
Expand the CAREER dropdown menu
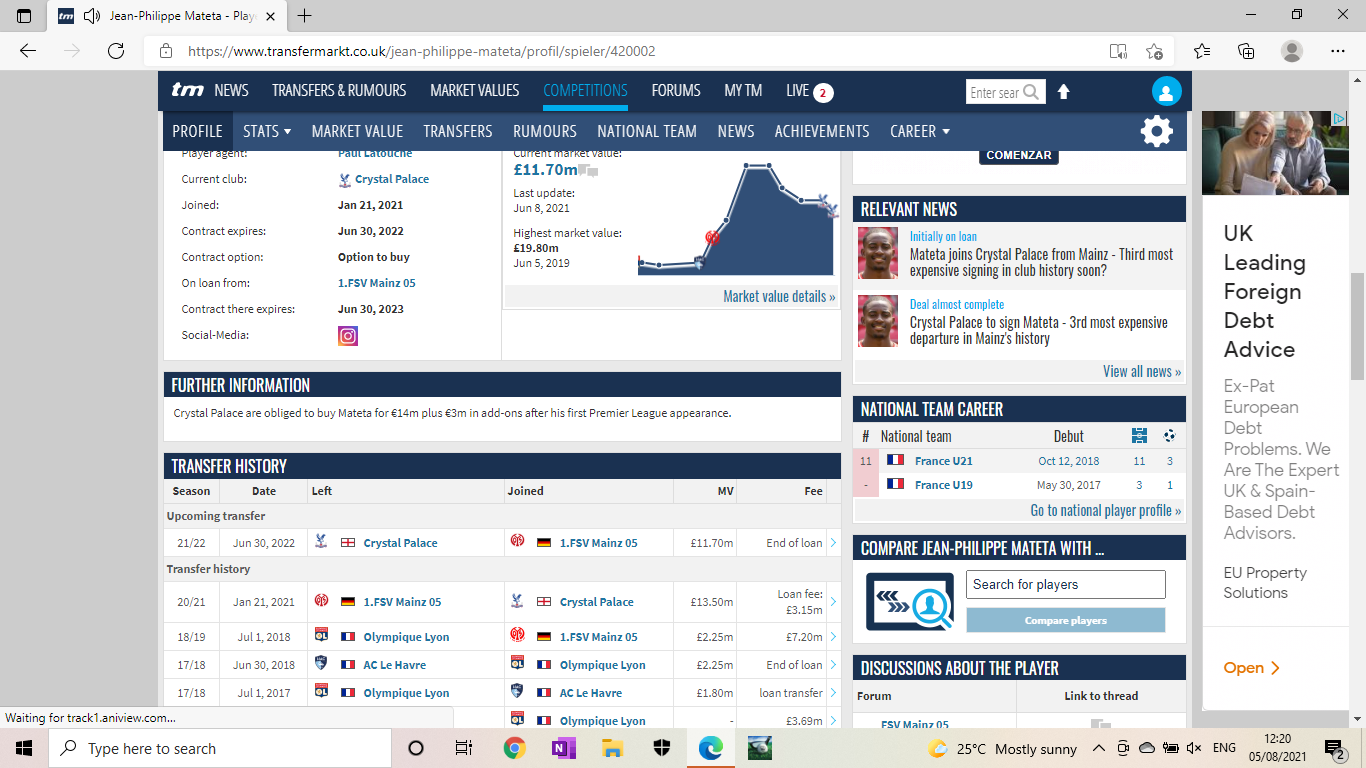[919, 131]
